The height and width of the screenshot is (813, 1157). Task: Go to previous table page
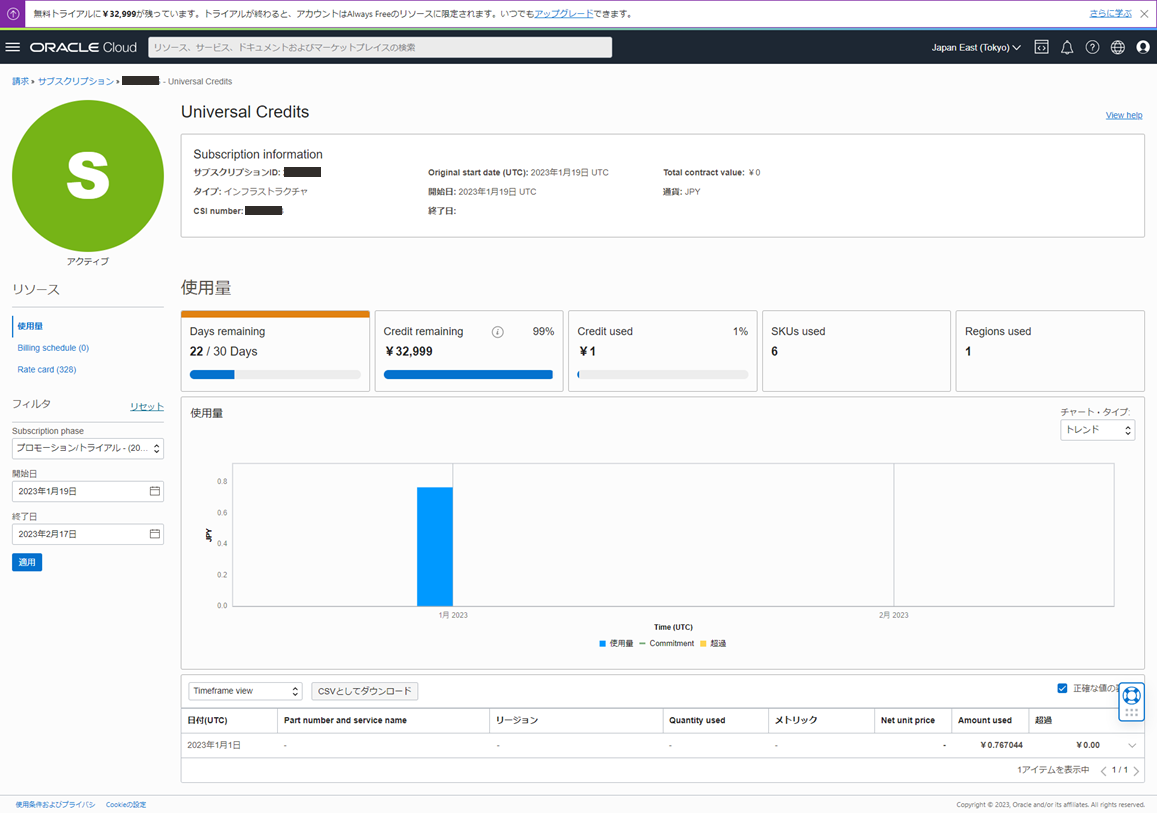tap(1103, 771)
